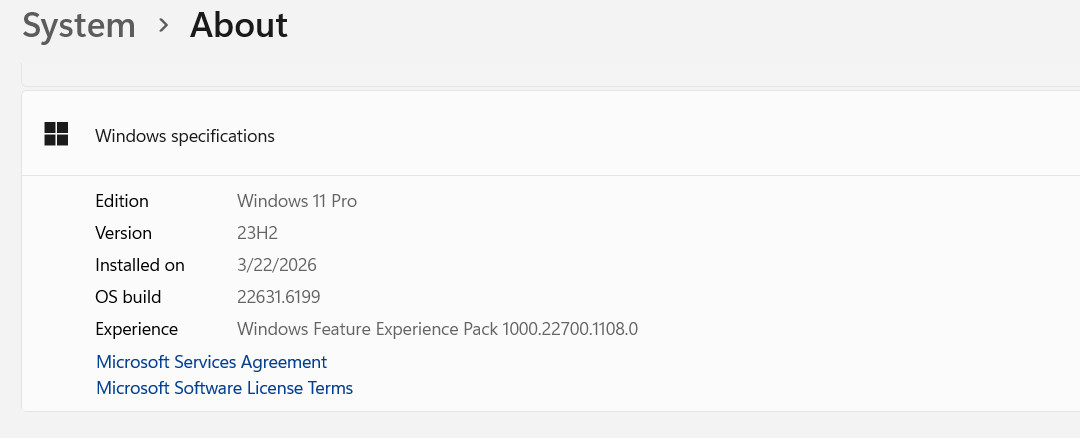
Task: Select the 3/22/2026 install date
Action: 277,265
